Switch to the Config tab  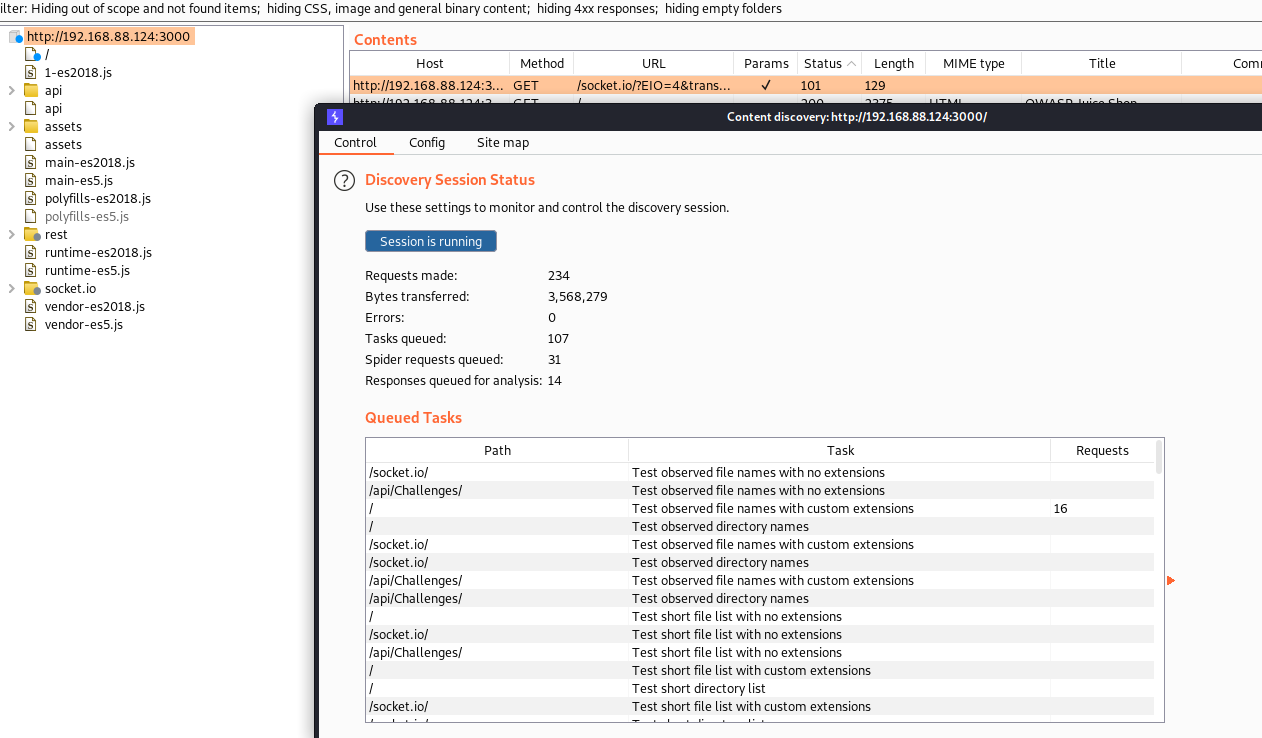point(427,143)
